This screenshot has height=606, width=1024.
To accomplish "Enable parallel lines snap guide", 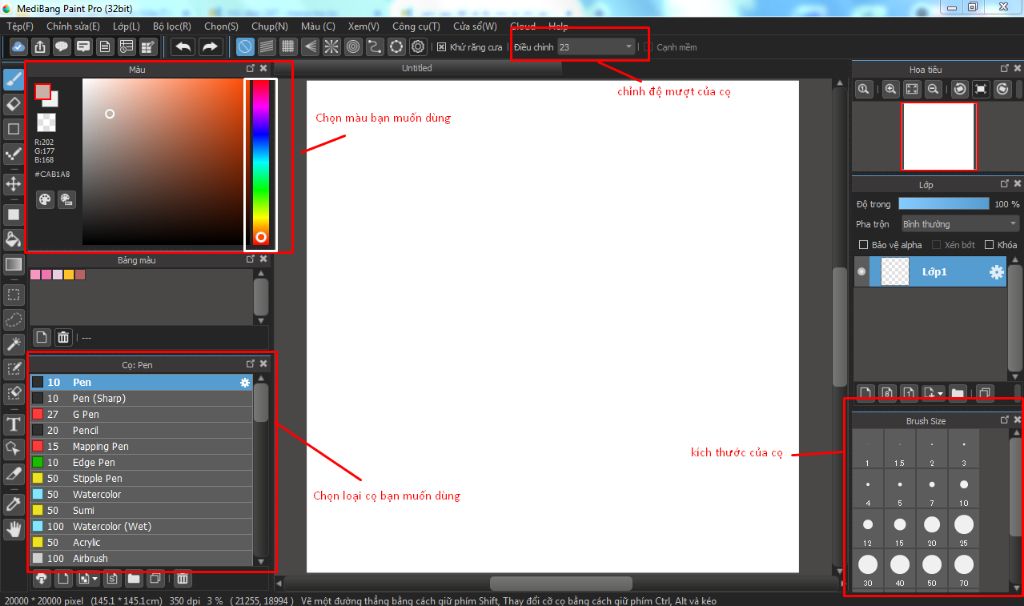I will pos(266,47).
